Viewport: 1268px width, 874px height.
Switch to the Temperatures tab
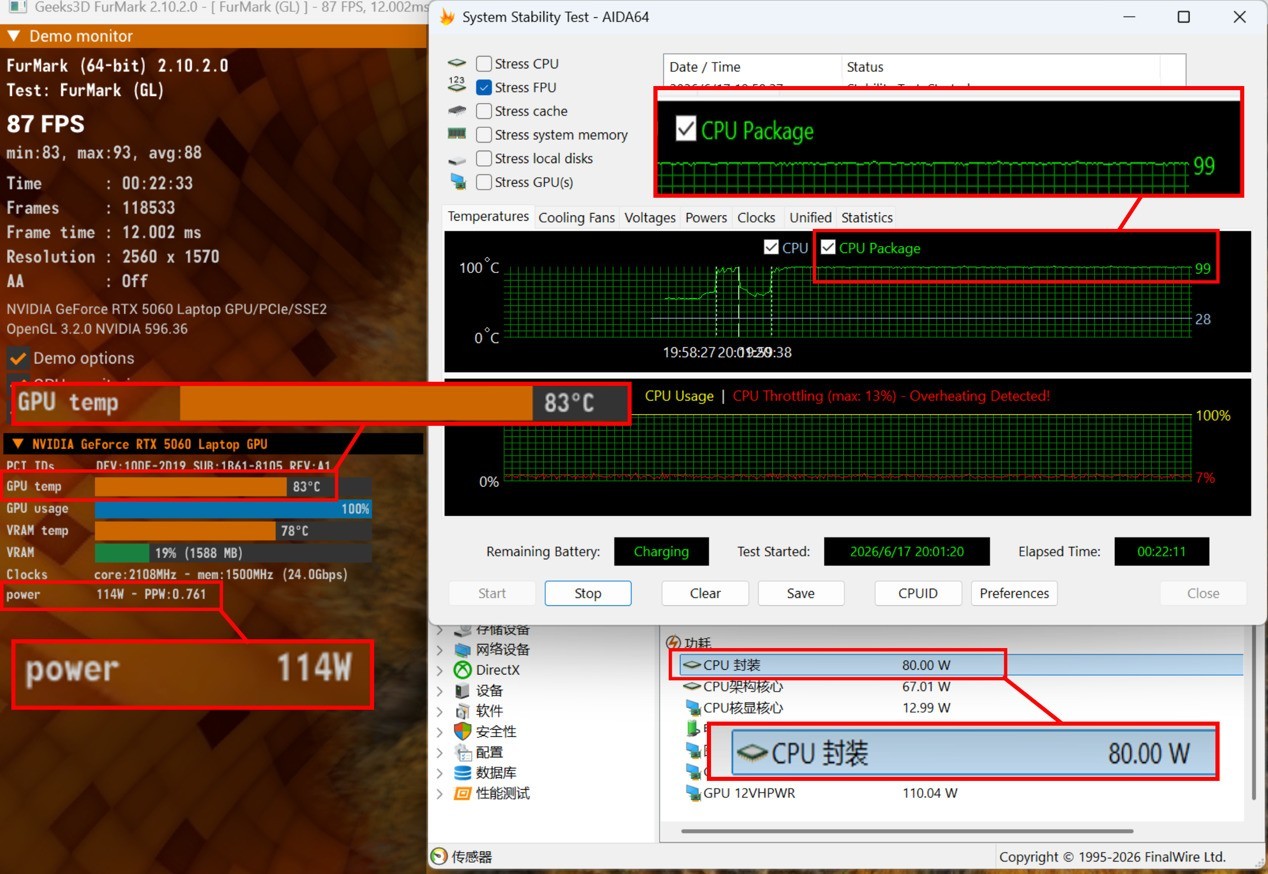point(488,216)
